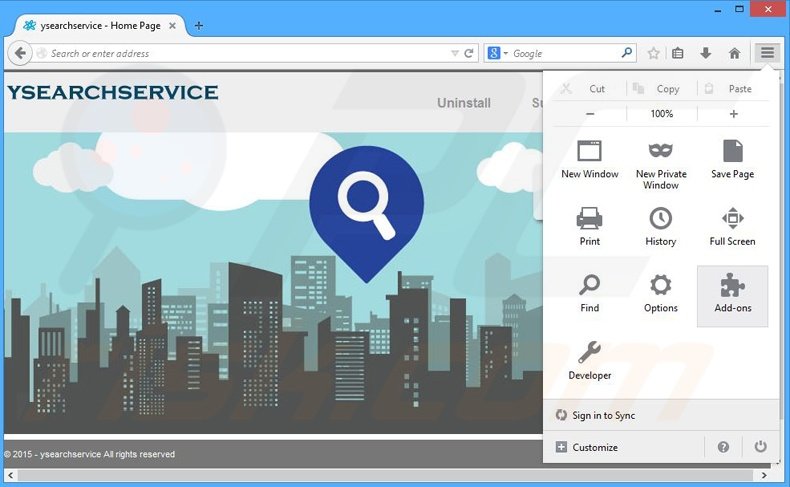Image resolution: width=790 pixels, height=487 pixels.
Task: Open a New Window
Action: point(589,160)
